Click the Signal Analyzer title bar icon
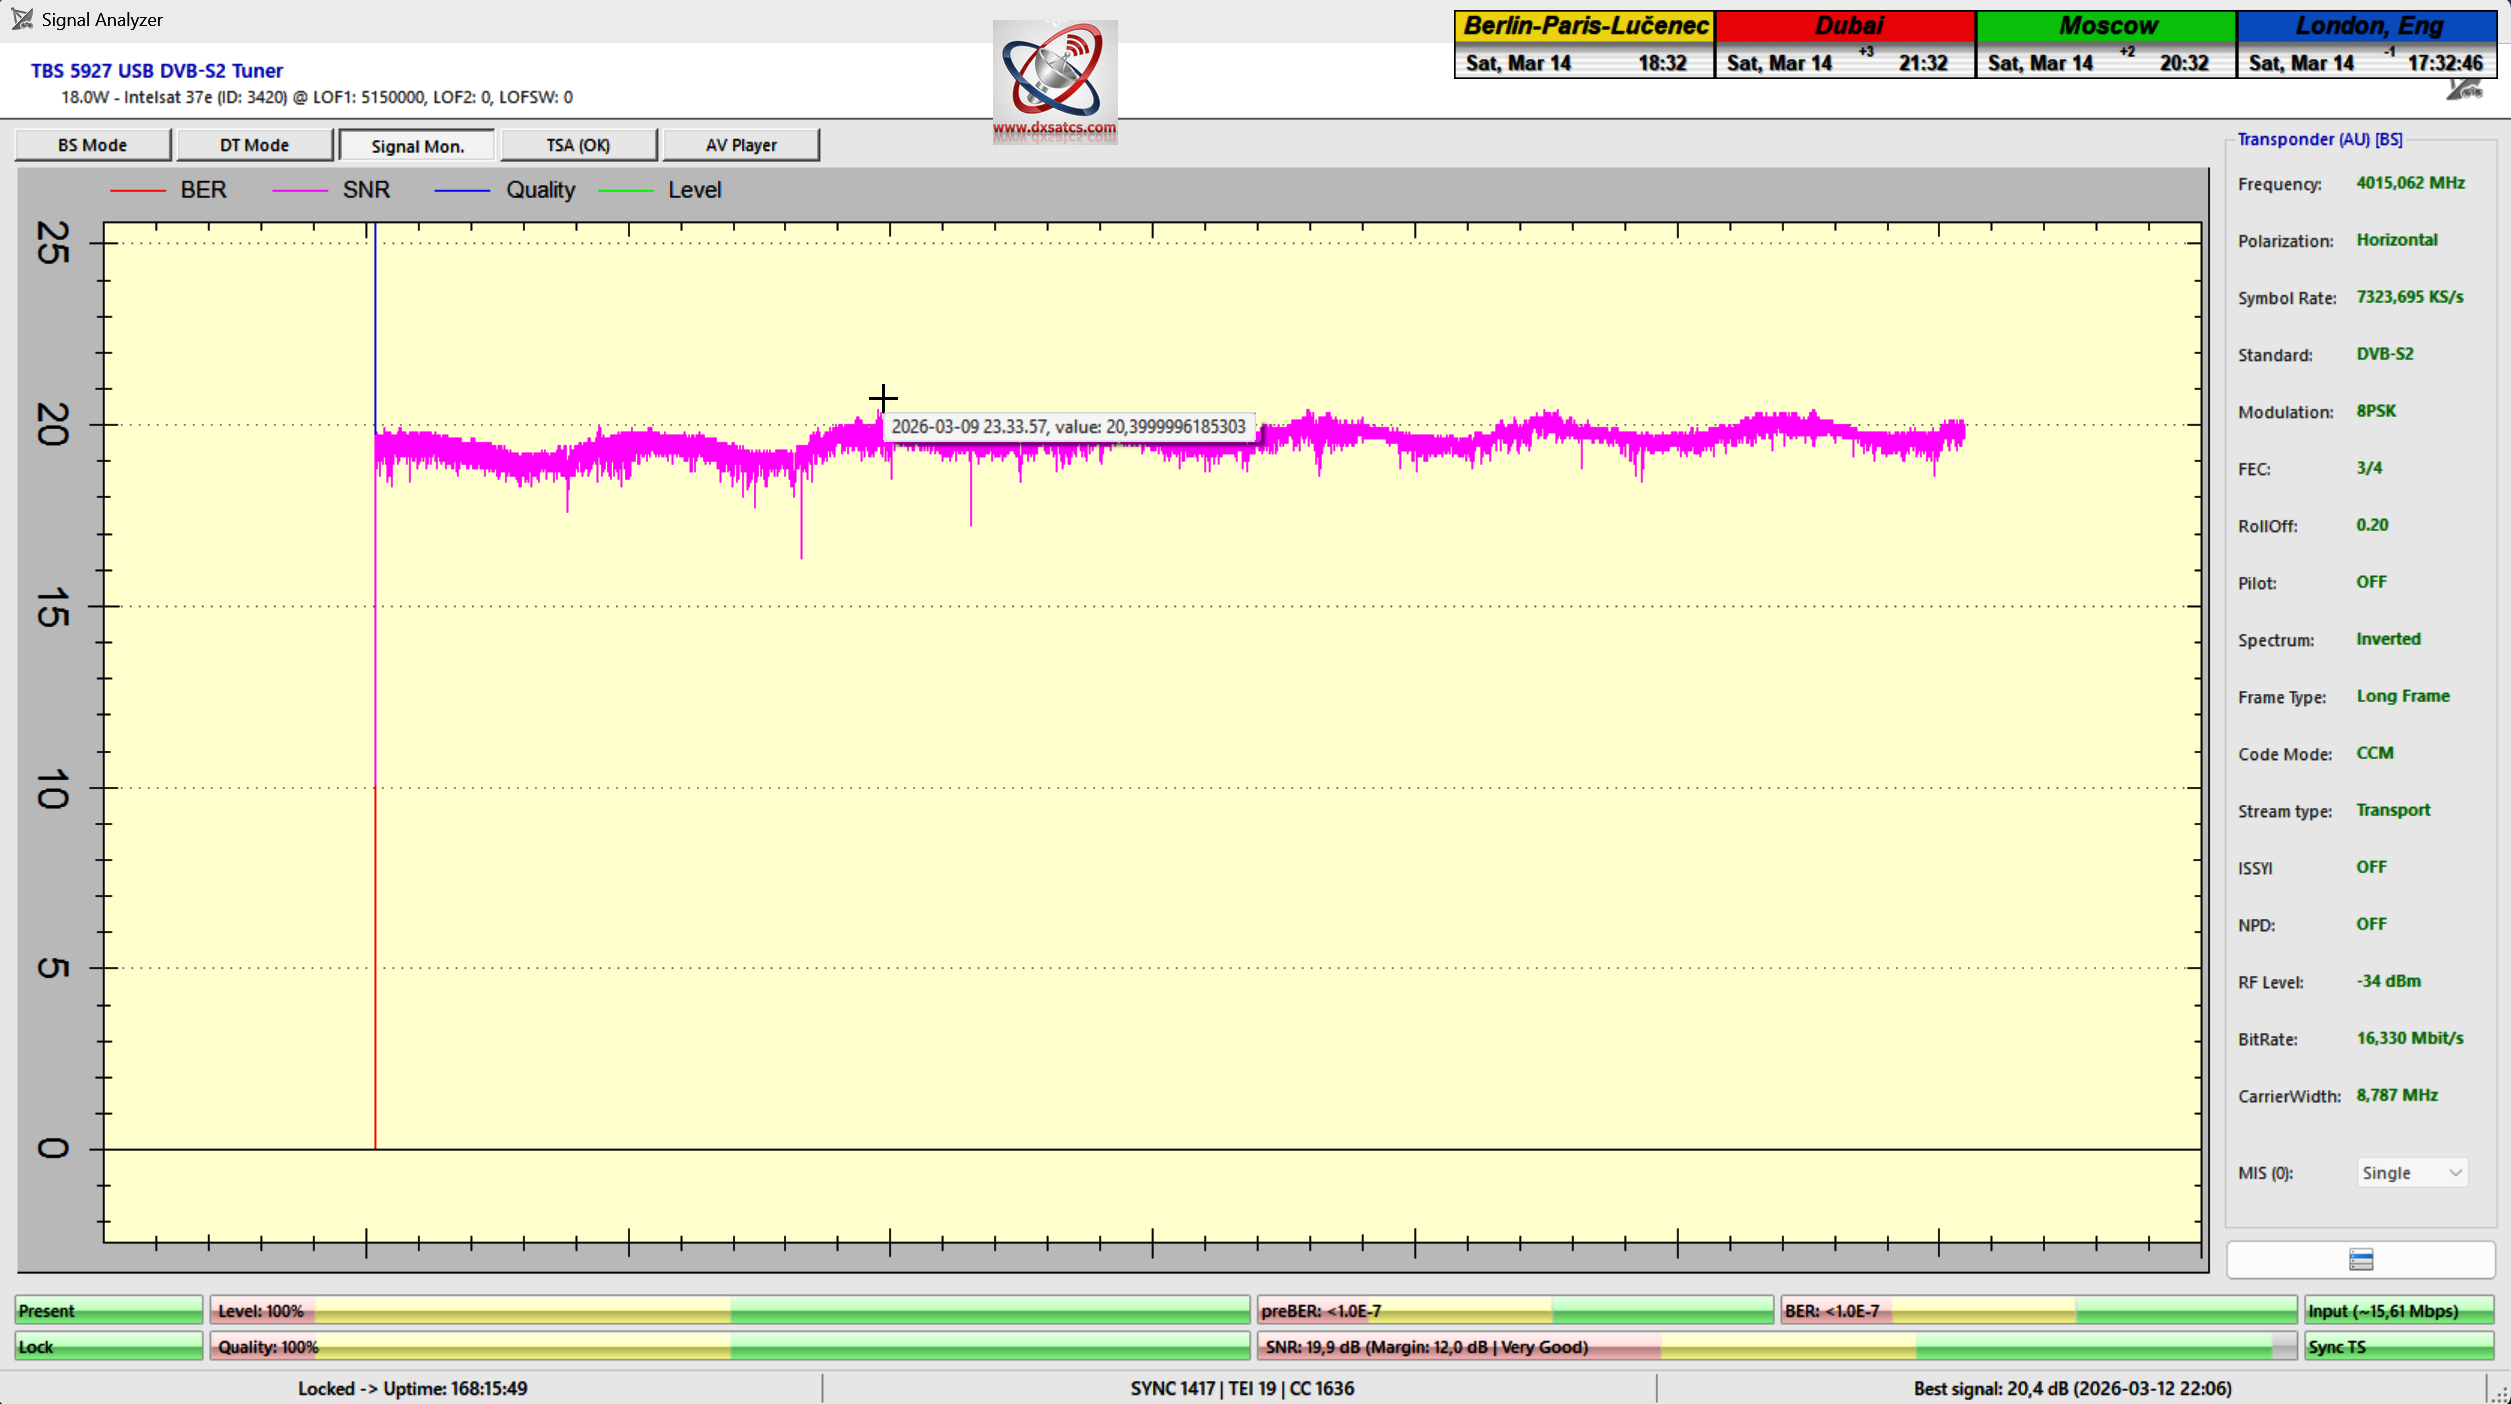 pos(21,19)
